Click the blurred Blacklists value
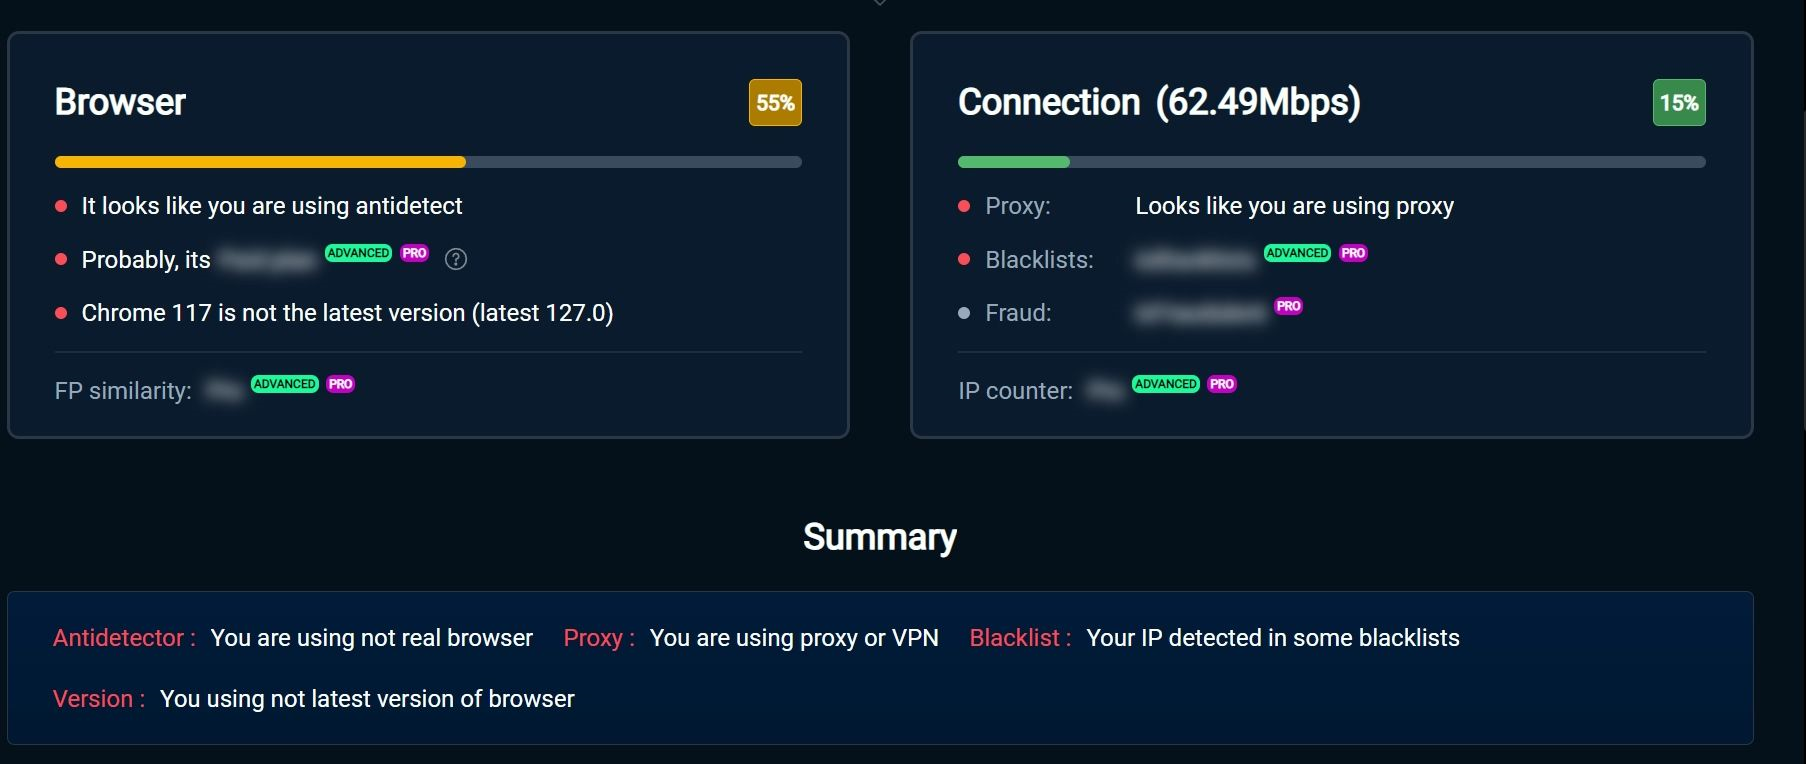 (x=1195, y=260)
